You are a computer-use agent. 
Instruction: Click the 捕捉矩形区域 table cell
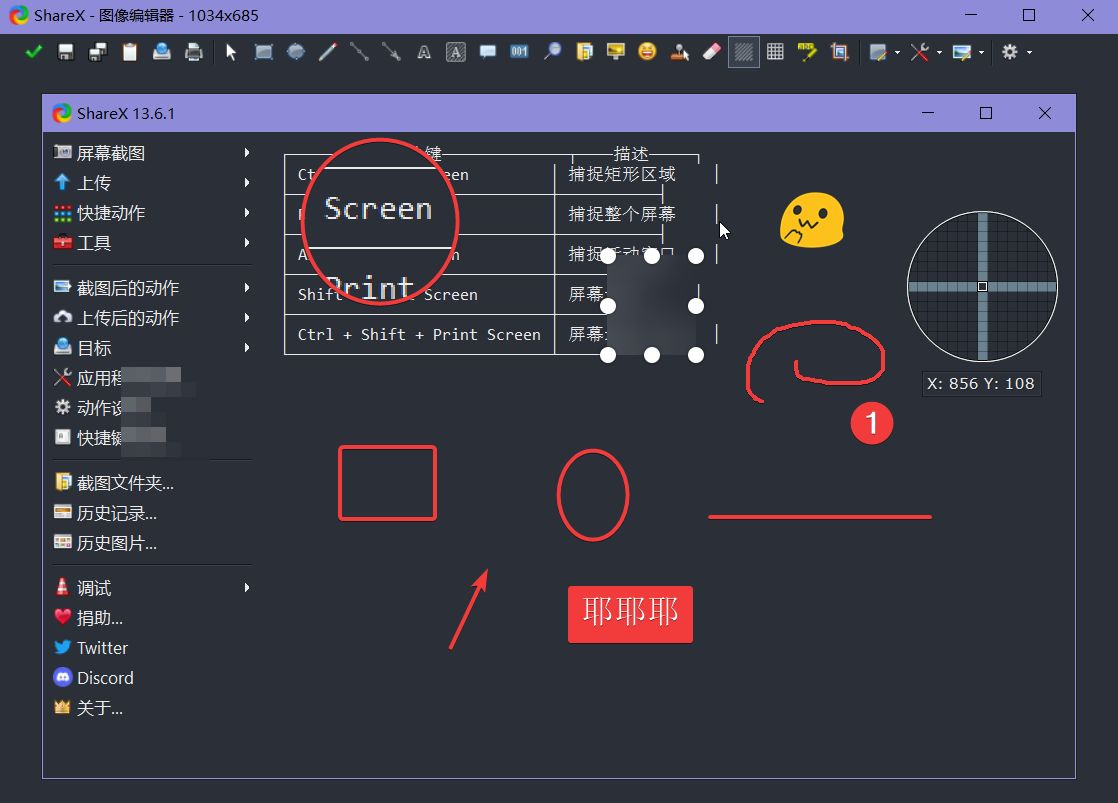pos(621,174)
